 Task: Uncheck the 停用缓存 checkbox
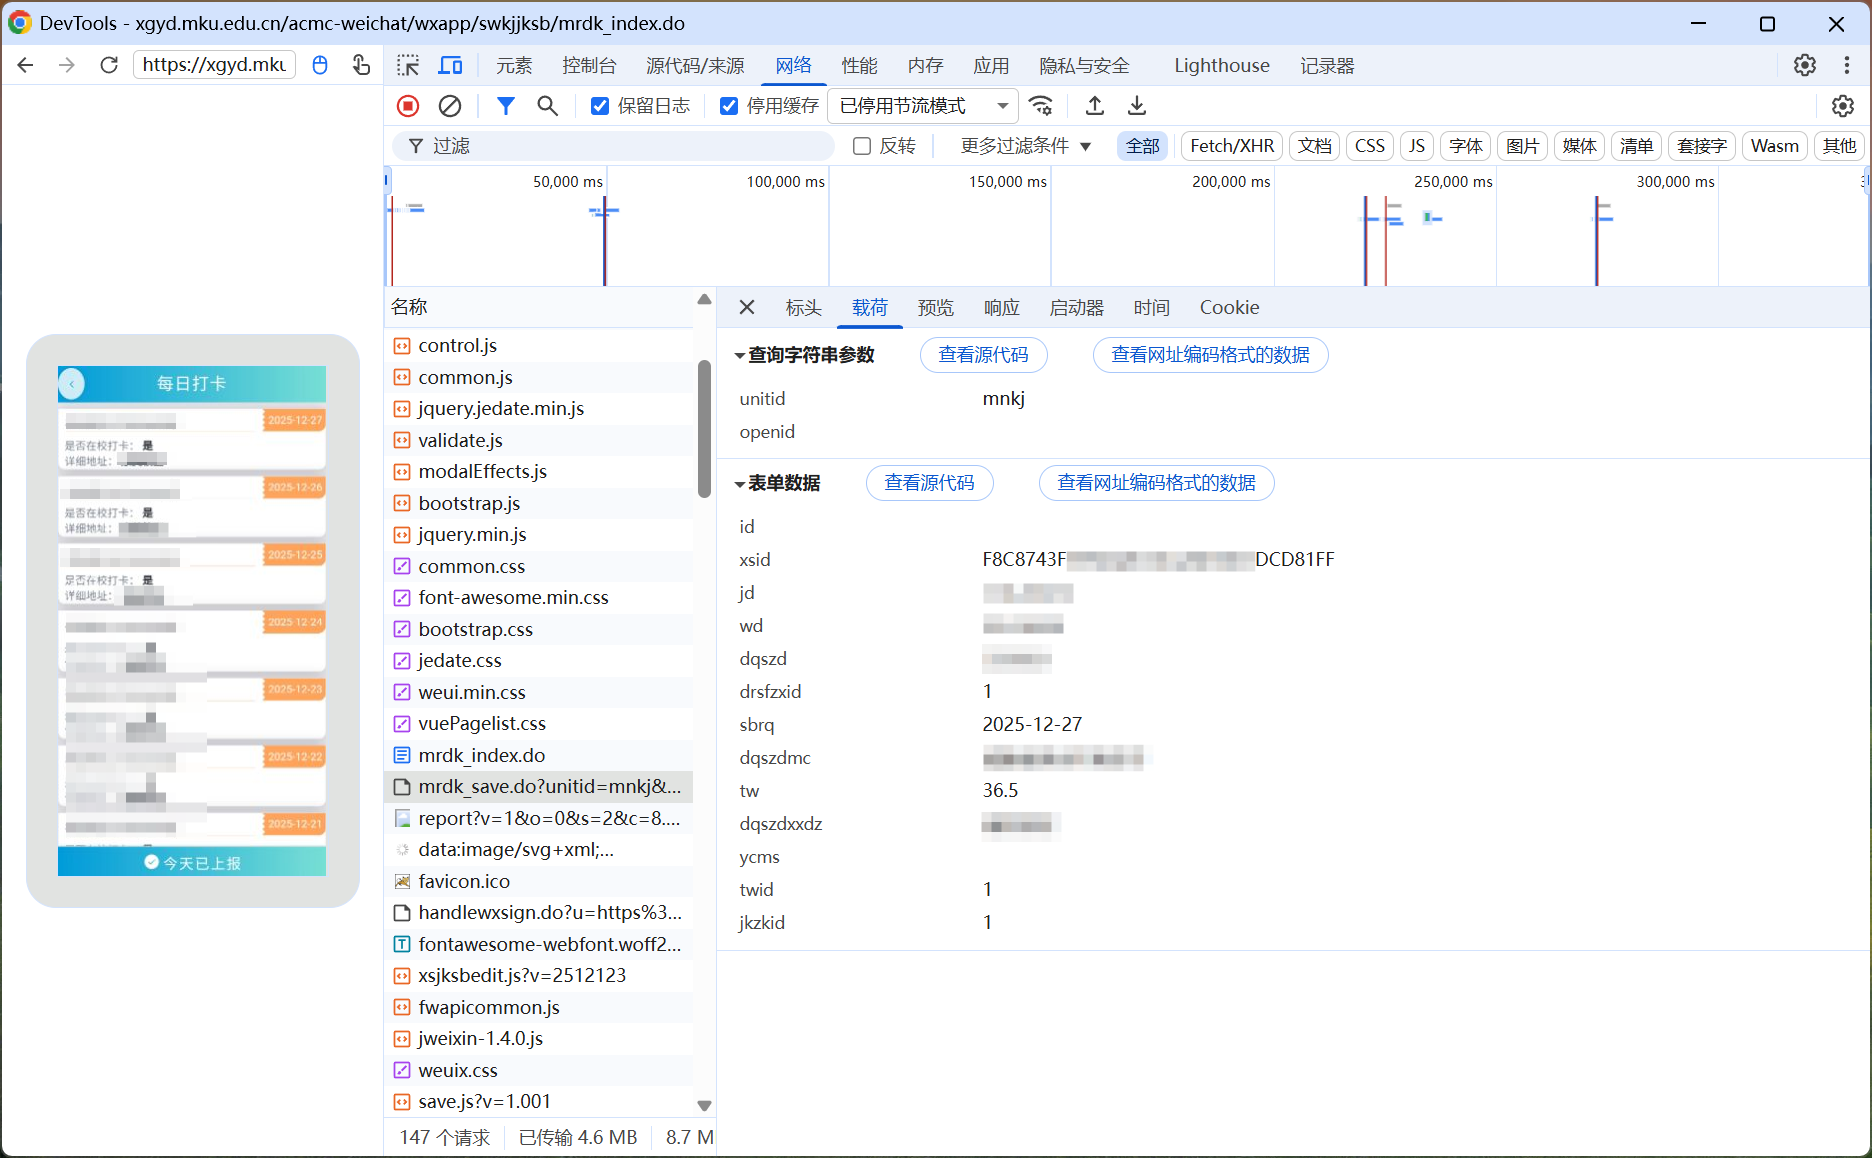(x=729, y=106)
